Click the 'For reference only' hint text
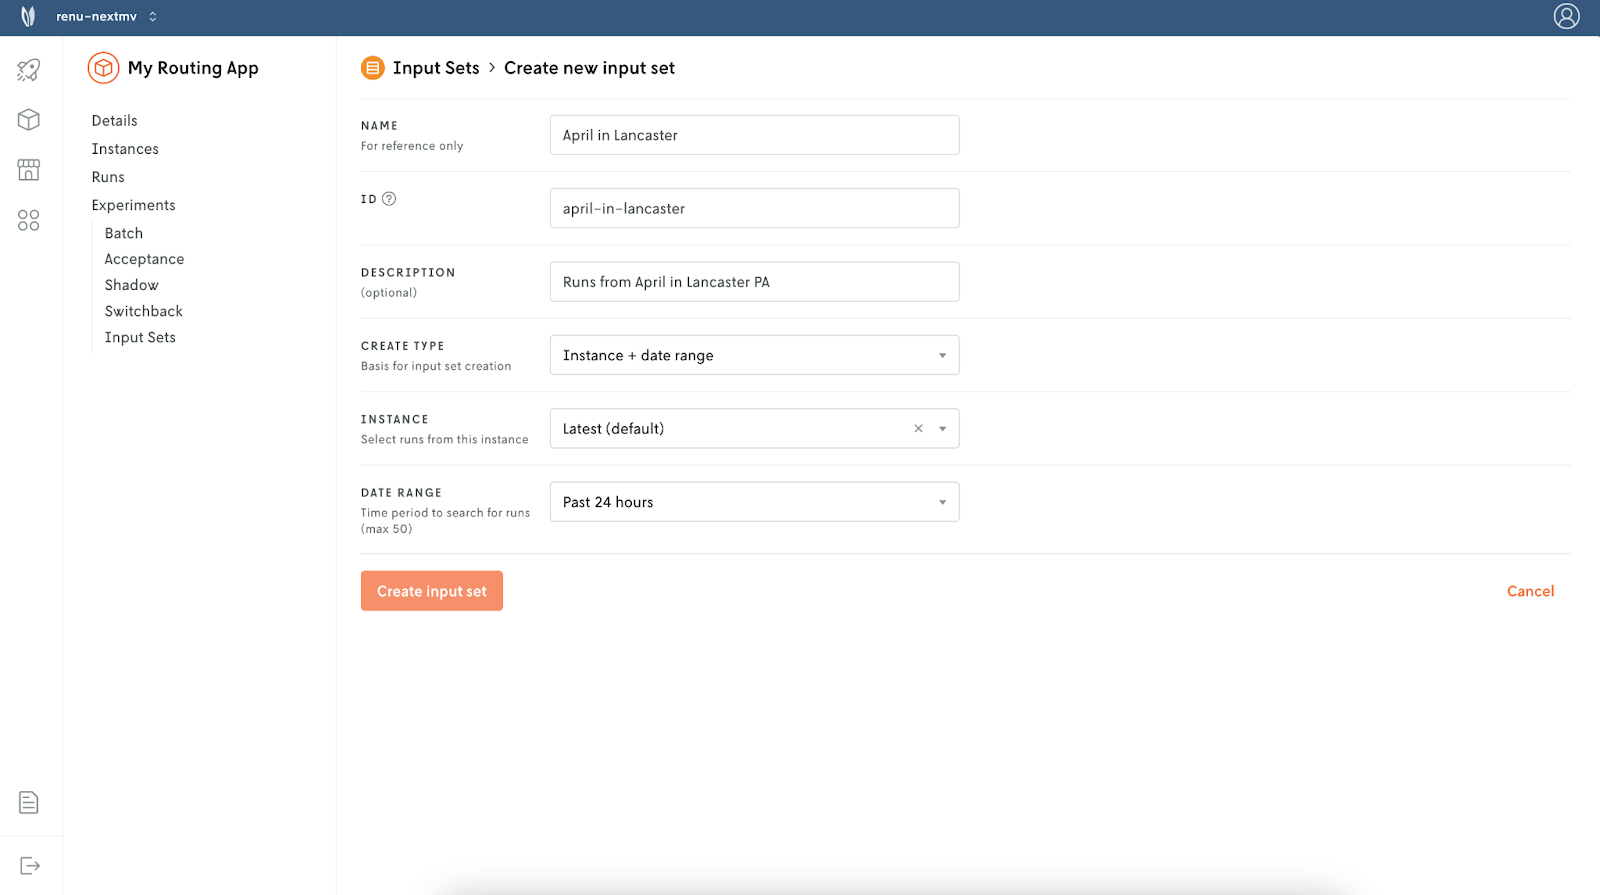The image size is (1600, 895). click(x=412, y=146)
